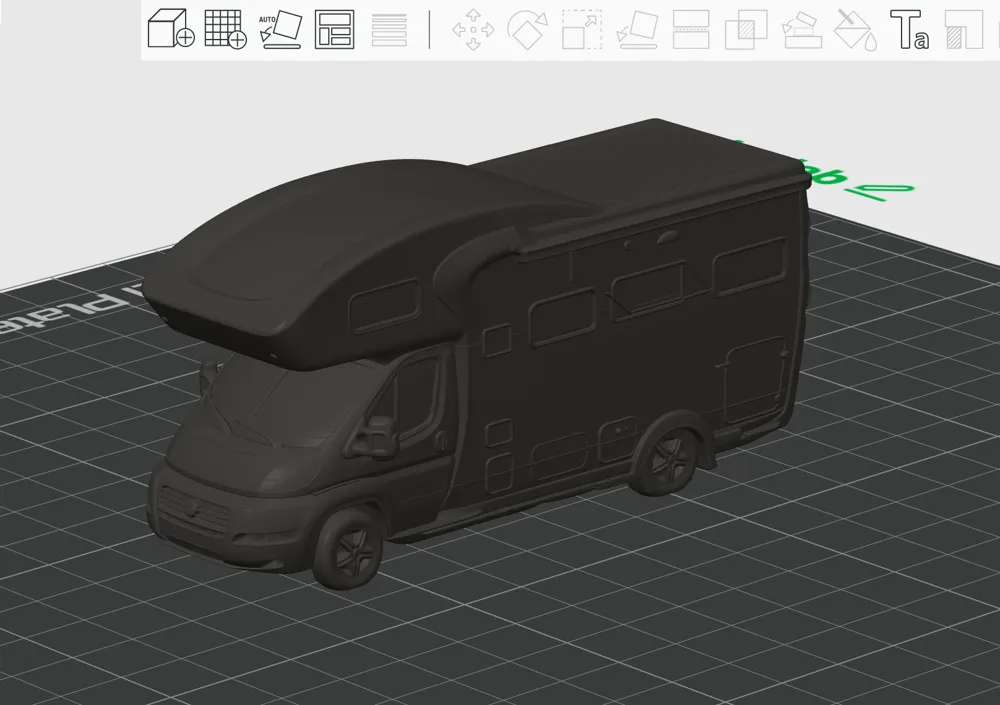
Task: Click the Add object cube icon
Action: 171,29
